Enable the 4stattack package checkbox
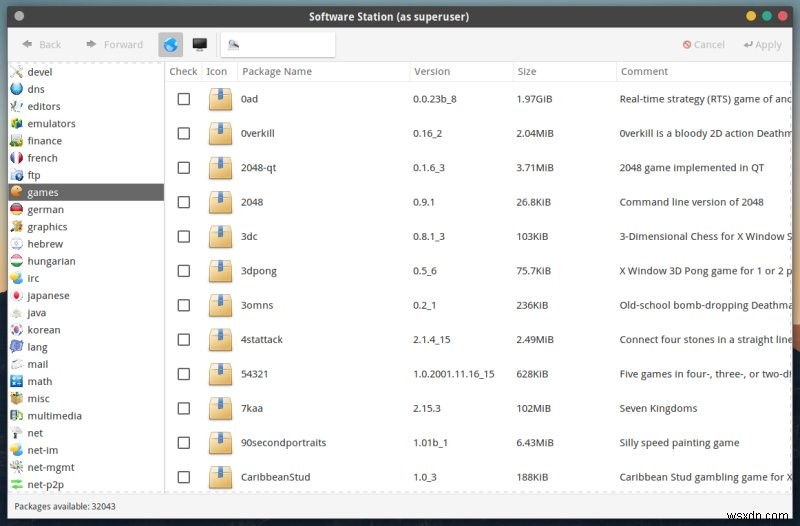 [x=184, y=340]
